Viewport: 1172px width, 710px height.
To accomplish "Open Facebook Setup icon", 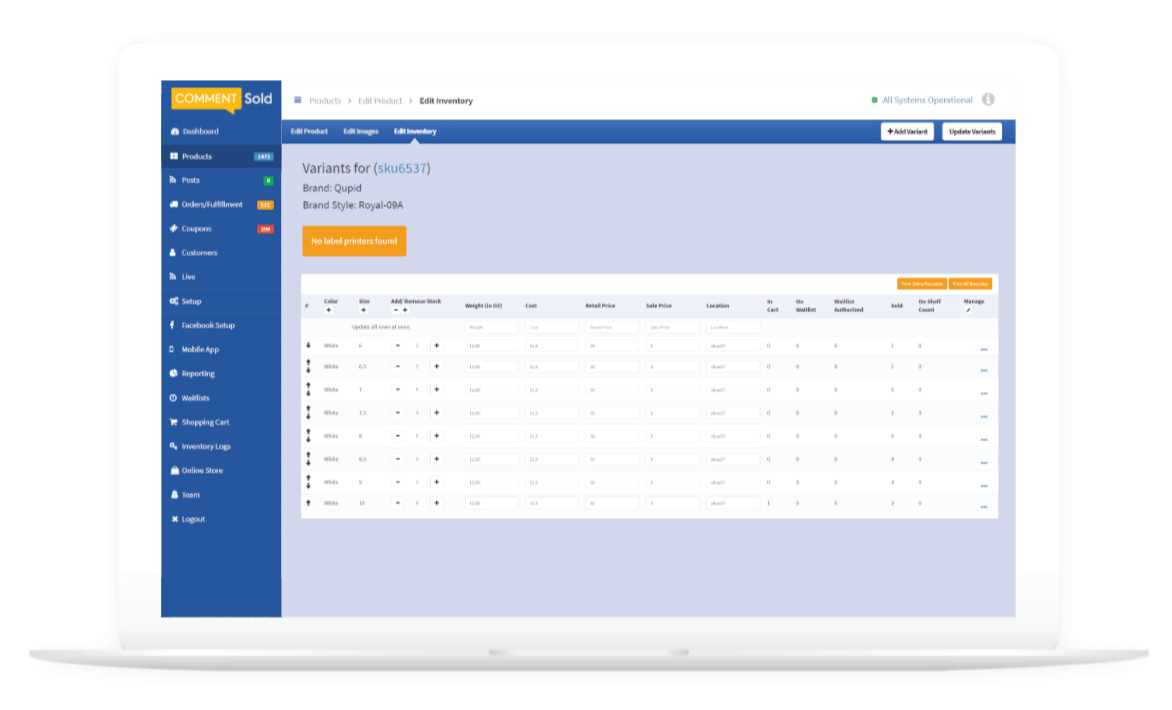I will tap(173, 325).
